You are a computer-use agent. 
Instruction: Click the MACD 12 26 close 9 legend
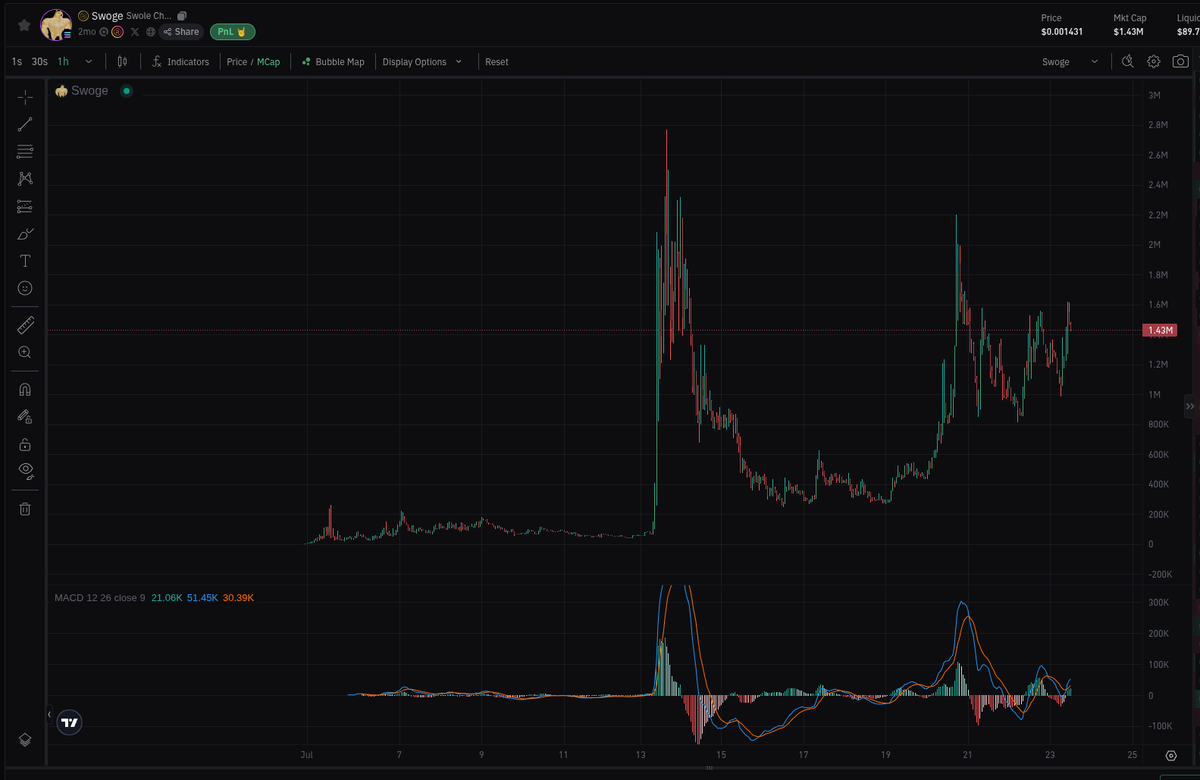pos(100,598)
